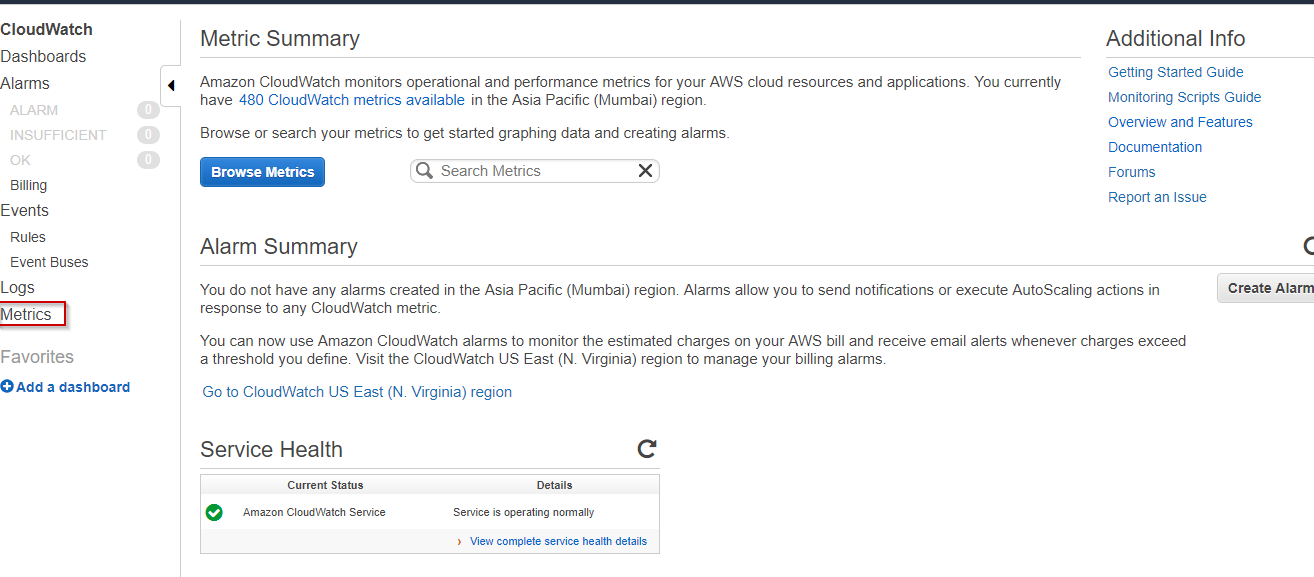Type in the Search Metrics field
The height and width of the screenshot is (577, 1314).
point(535,171)
